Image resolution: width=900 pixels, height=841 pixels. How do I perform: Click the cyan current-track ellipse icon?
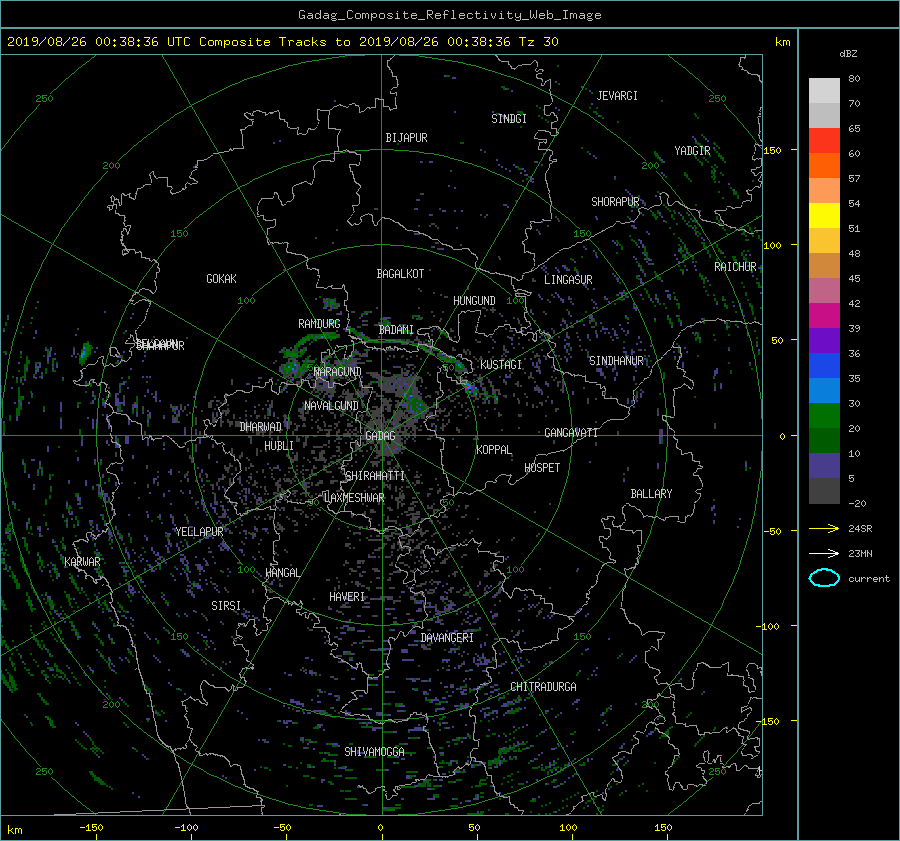pyautogui.click(x=824, y=578)
